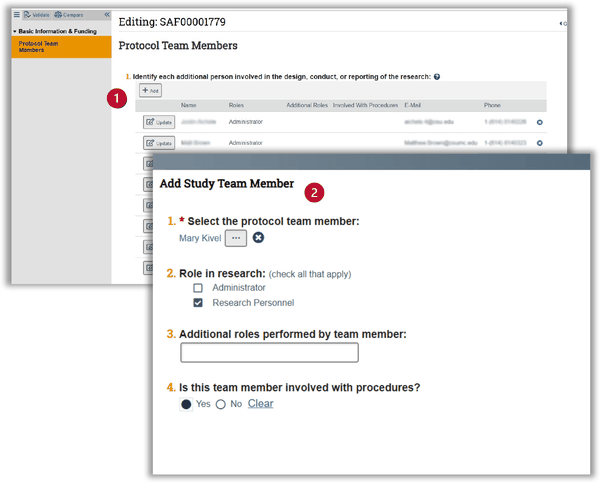Viewport: 600px width, 483px height.
Task: Remove the first Administrator row
Action: tap(540, 122)
